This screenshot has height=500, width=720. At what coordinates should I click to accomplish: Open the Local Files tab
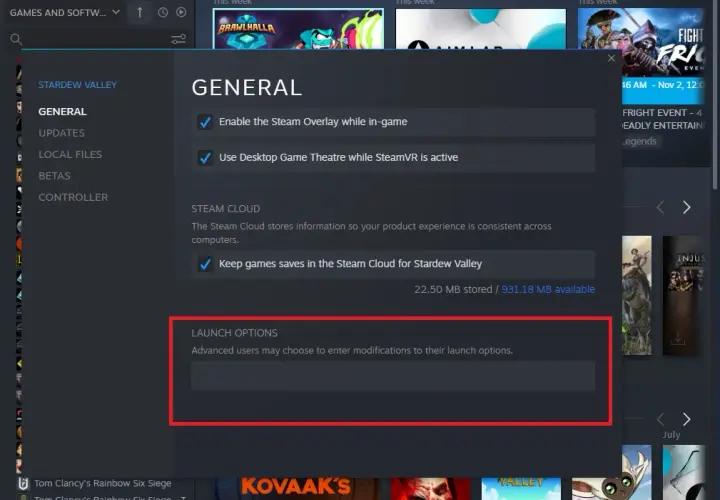click(x=70, y=154)
